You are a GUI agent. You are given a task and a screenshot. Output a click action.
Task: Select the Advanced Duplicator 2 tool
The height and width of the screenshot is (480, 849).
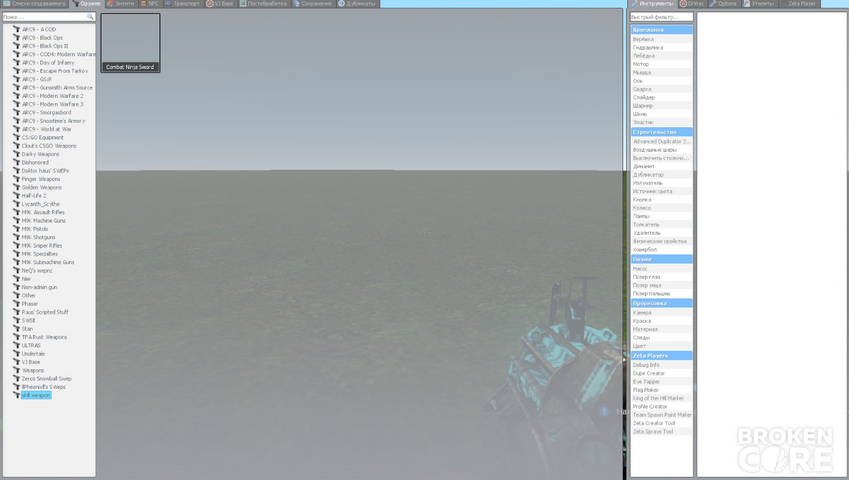coord(661,141)
